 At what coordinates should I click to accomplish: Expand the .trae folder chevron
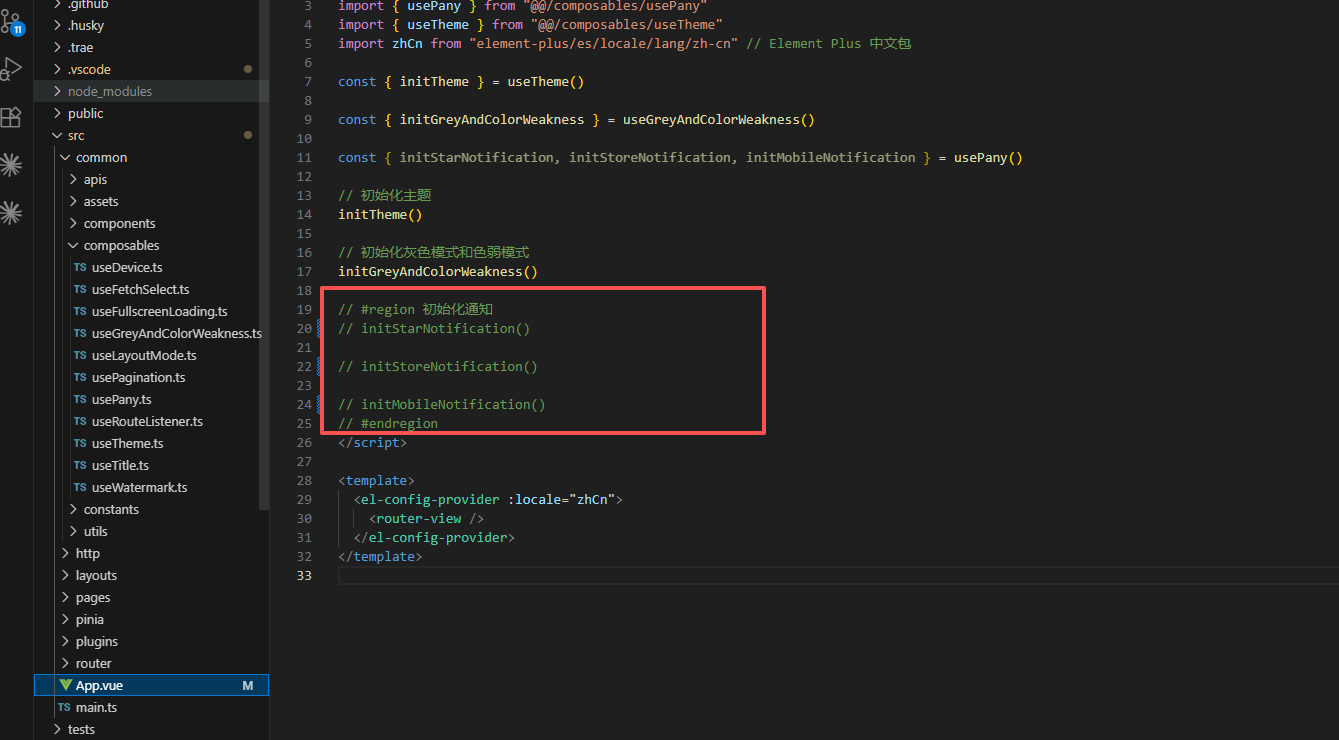tap(57, 47)
